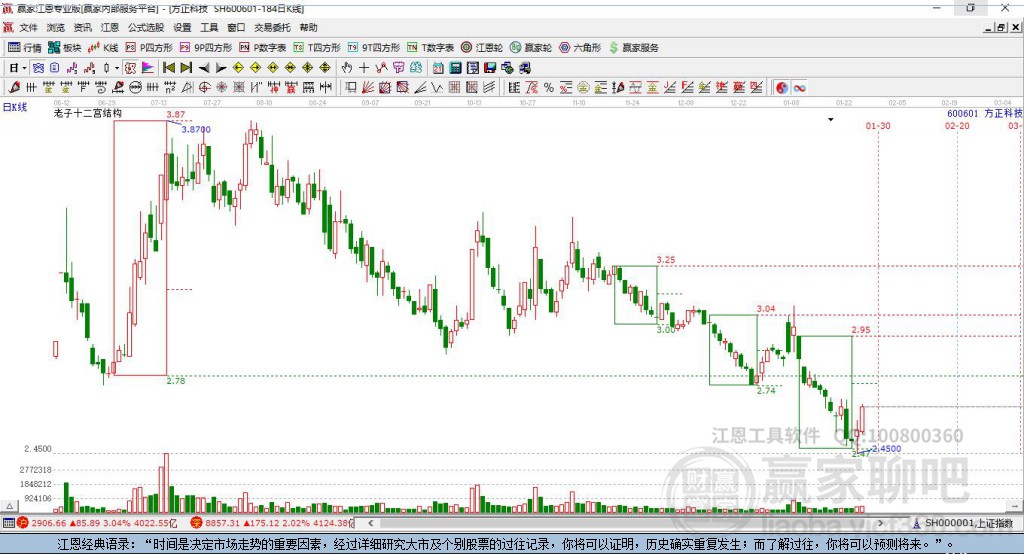Screen dimensions: 1024x554
Task: Select the crosshair cursor tool
Action: pos(364,68)
